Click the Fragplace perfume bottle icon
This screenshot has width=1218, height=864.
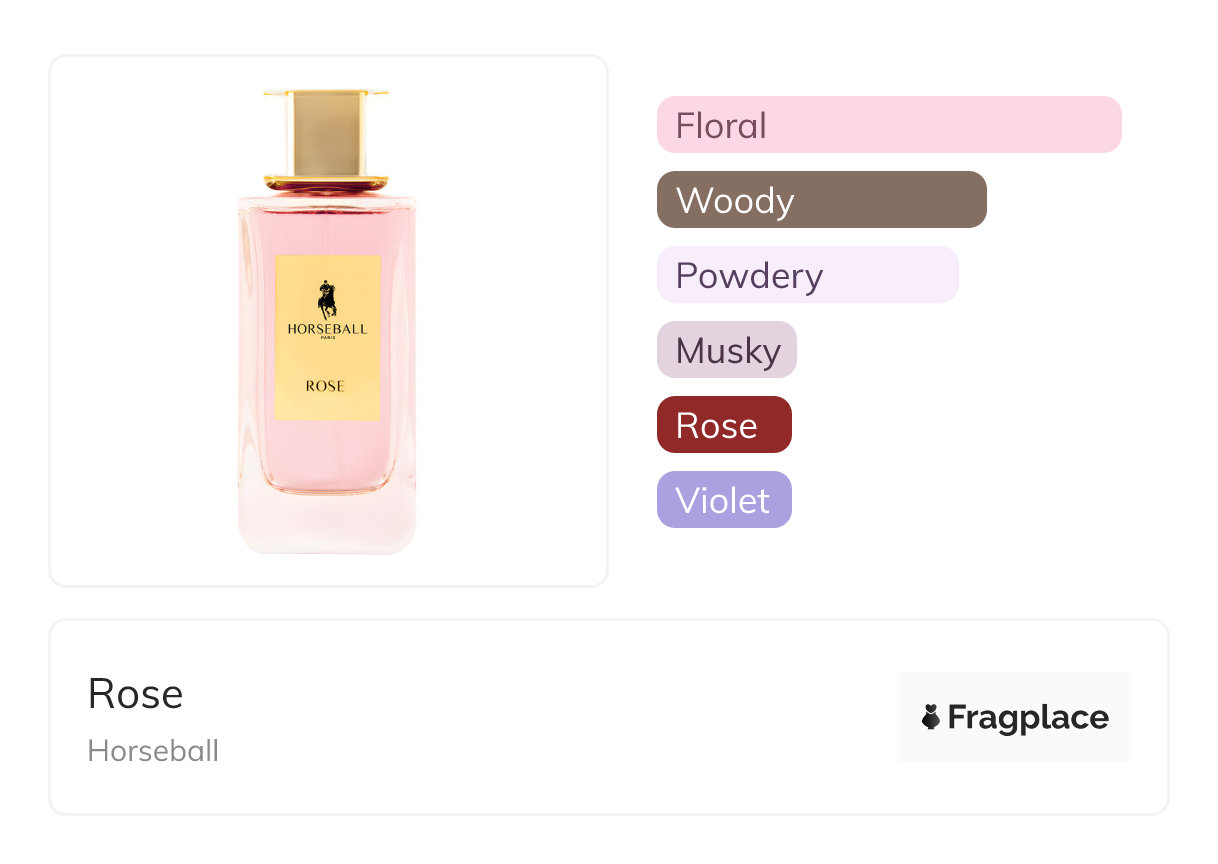(x=931, y=717)
